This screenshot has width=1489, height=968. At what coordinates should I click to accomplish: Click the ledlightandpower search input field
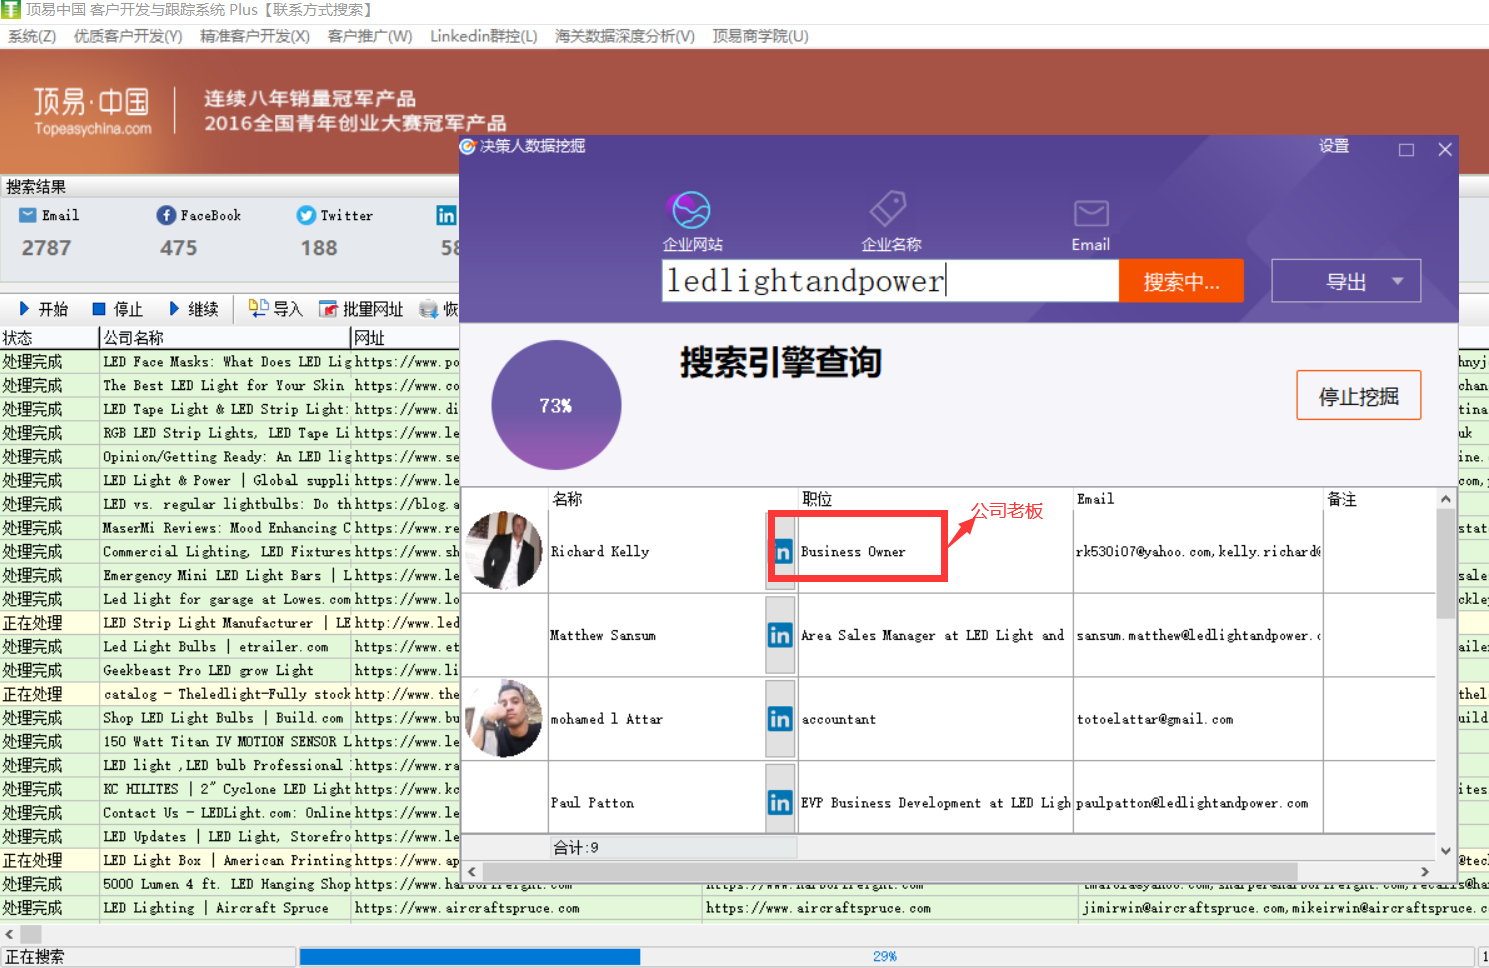pyautogui.click(x=890, y=281)
